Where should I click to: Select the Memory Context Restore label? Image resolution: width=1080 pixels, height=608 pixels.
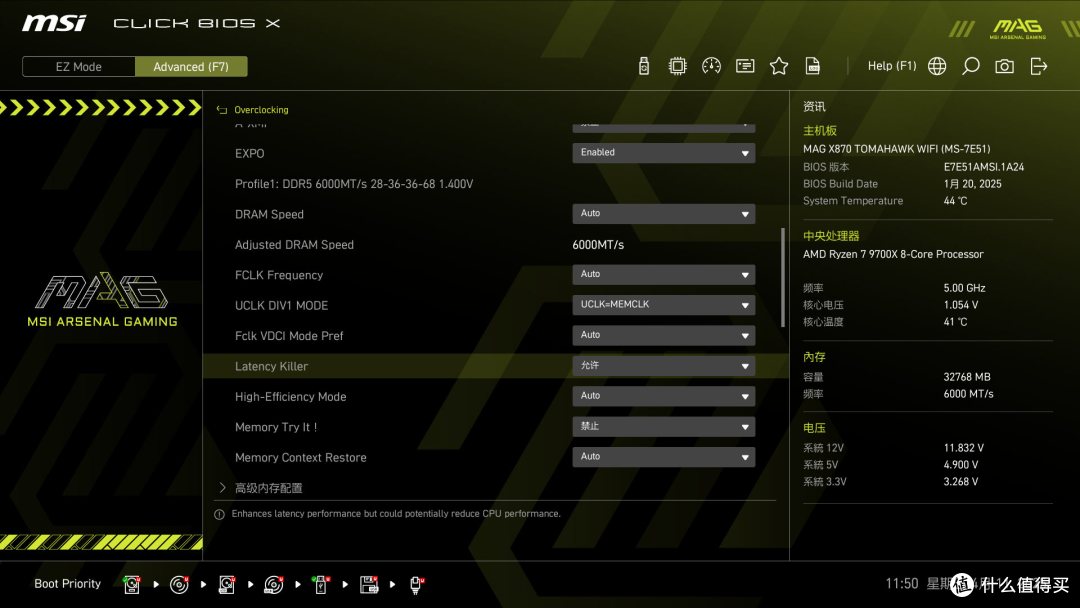pyautogui.click(x=300, y=457)
